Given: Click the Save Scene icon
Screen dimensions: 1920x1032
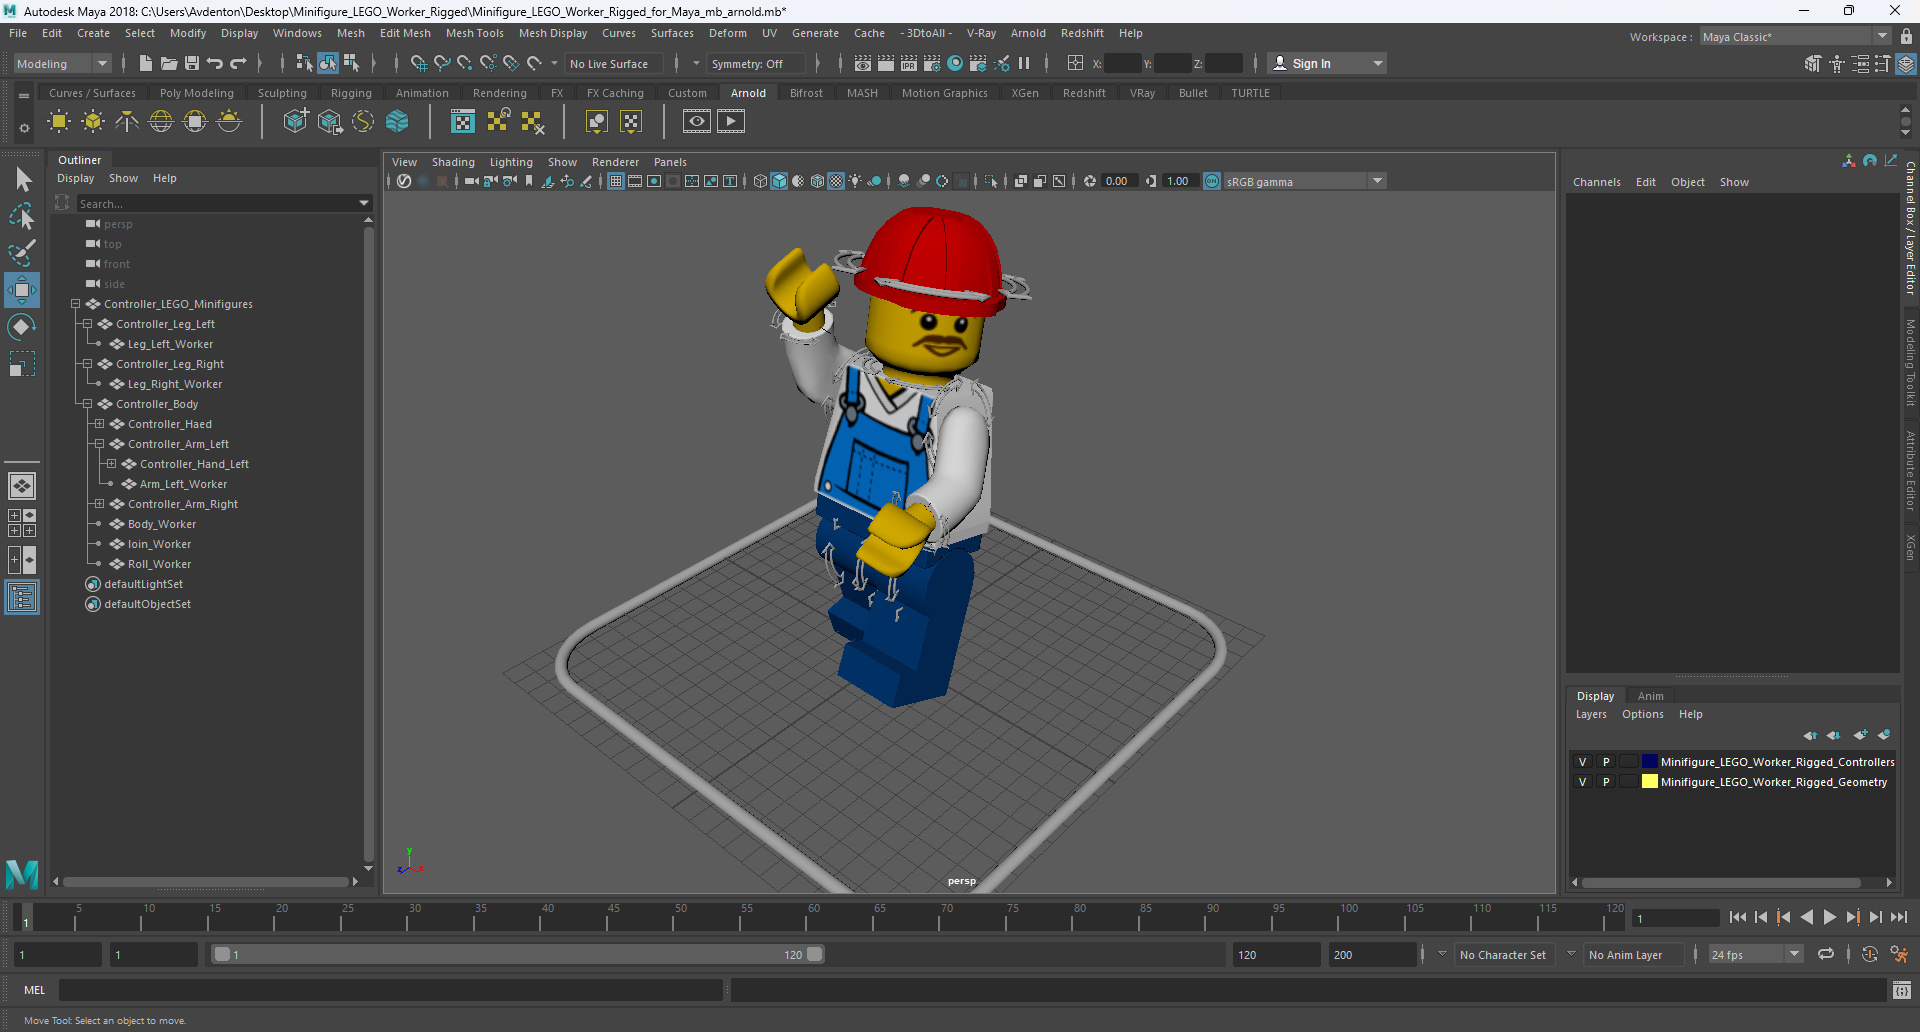Looking at the screenshot, I should pos(192,63).
